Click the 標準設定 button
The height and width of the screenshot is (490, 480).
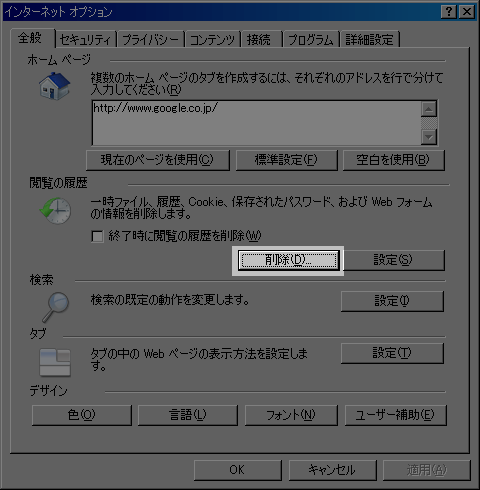tap(287, 160)
